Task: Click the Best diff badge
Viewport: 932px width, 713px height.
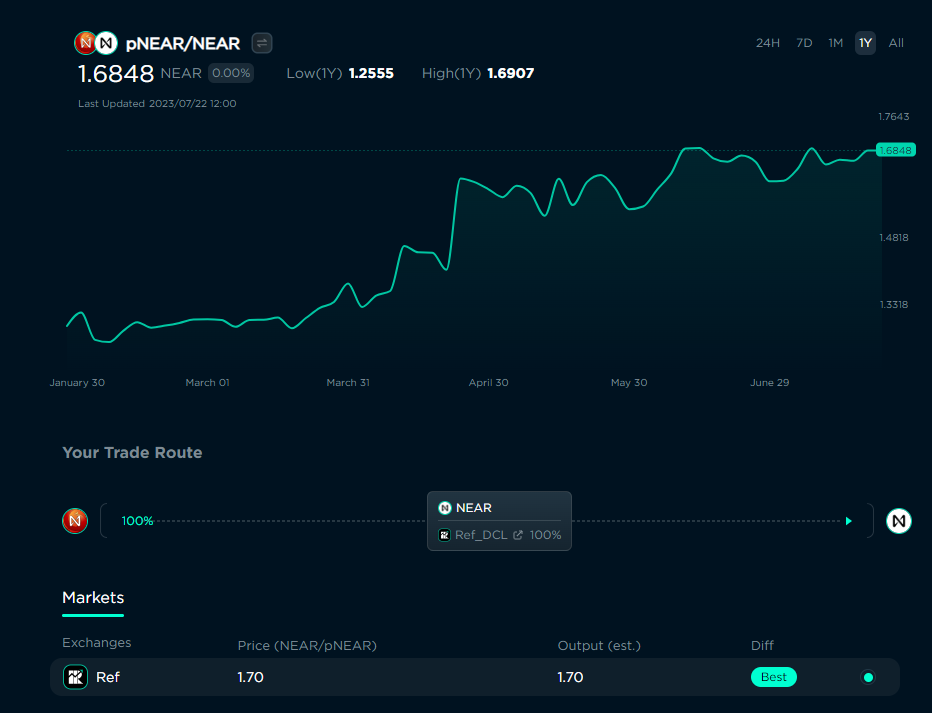Action: [x=773, y=677]
